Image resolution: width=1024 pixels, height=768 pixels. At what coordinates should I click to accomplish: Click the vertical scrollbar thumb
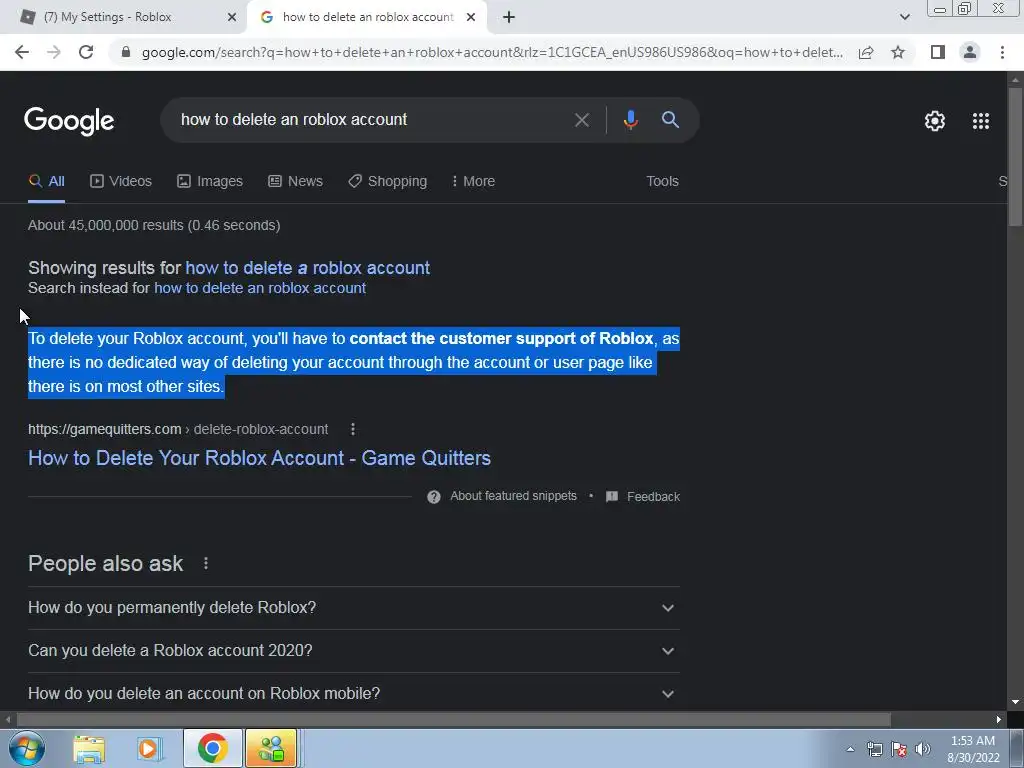pyautogui.click(x=1015, y=157)
